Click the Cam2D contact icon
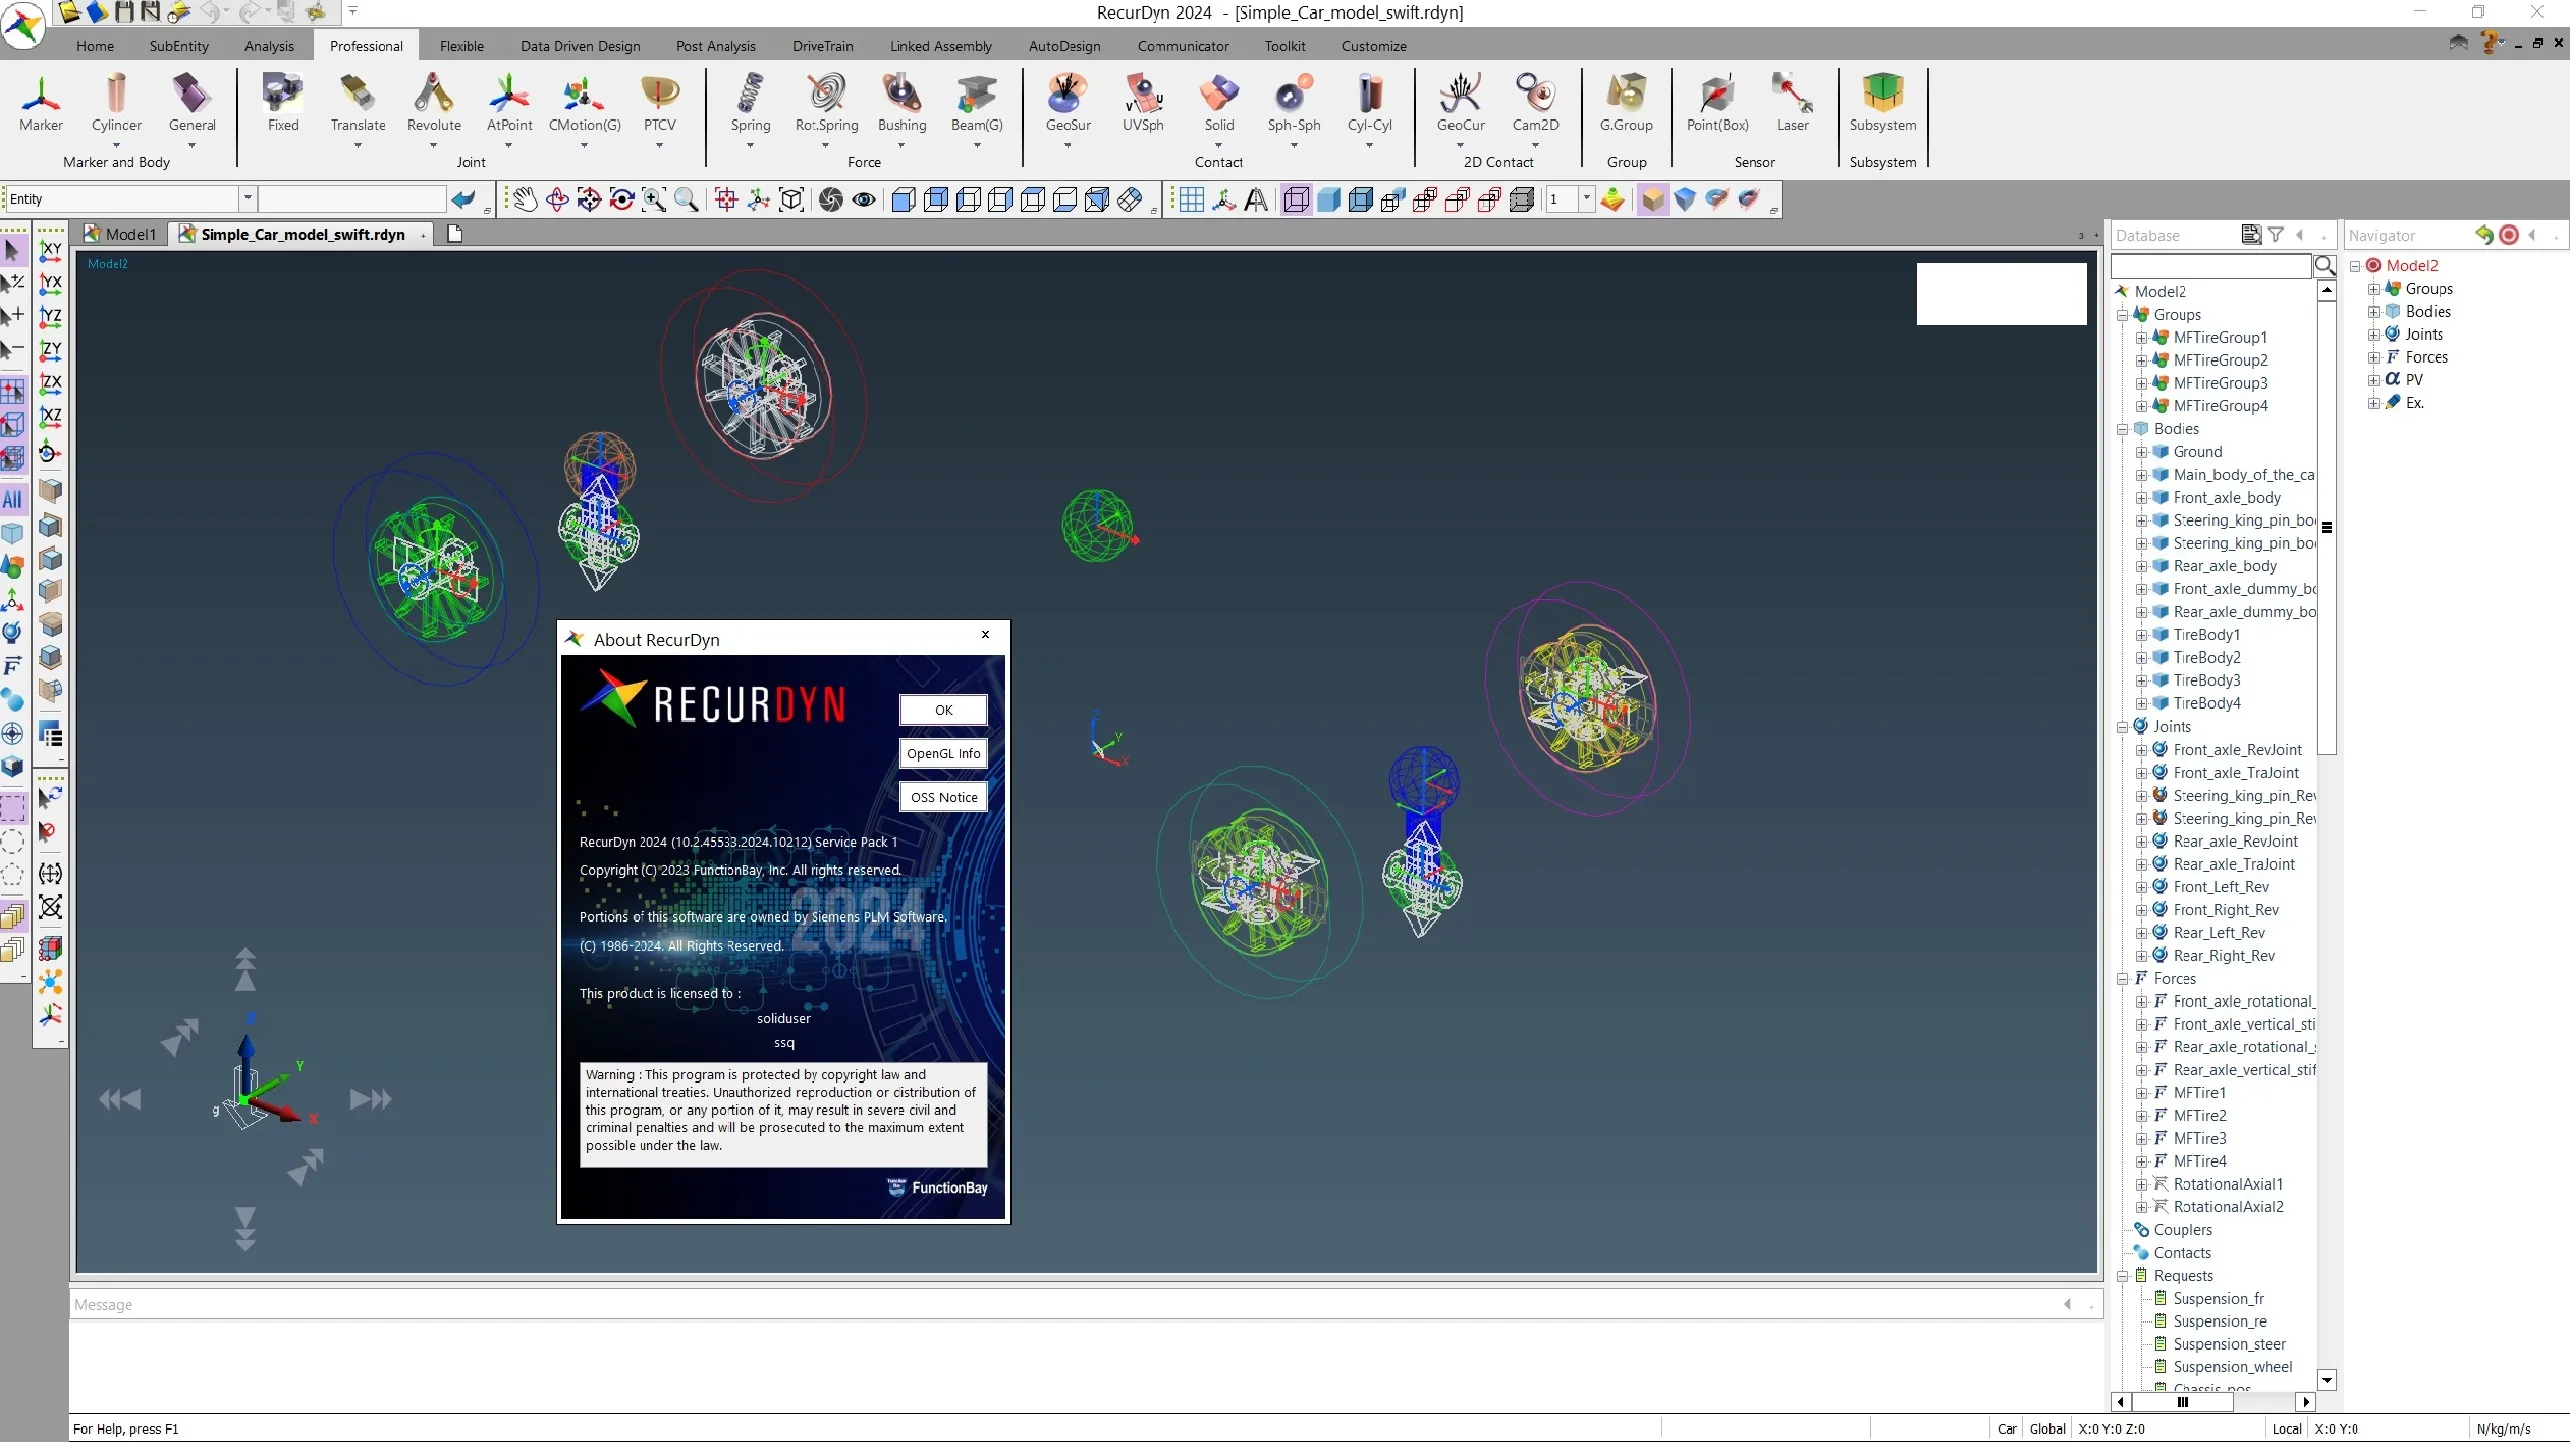The width and height of the screenshot is (2570, 1442). [1536, 103]
